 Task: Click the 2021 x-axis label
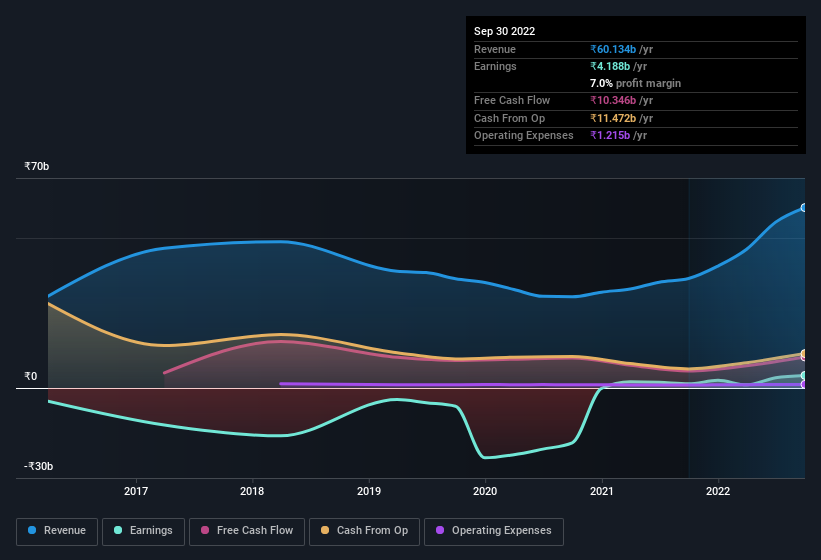pyautogui.click(x=602, y=491)
